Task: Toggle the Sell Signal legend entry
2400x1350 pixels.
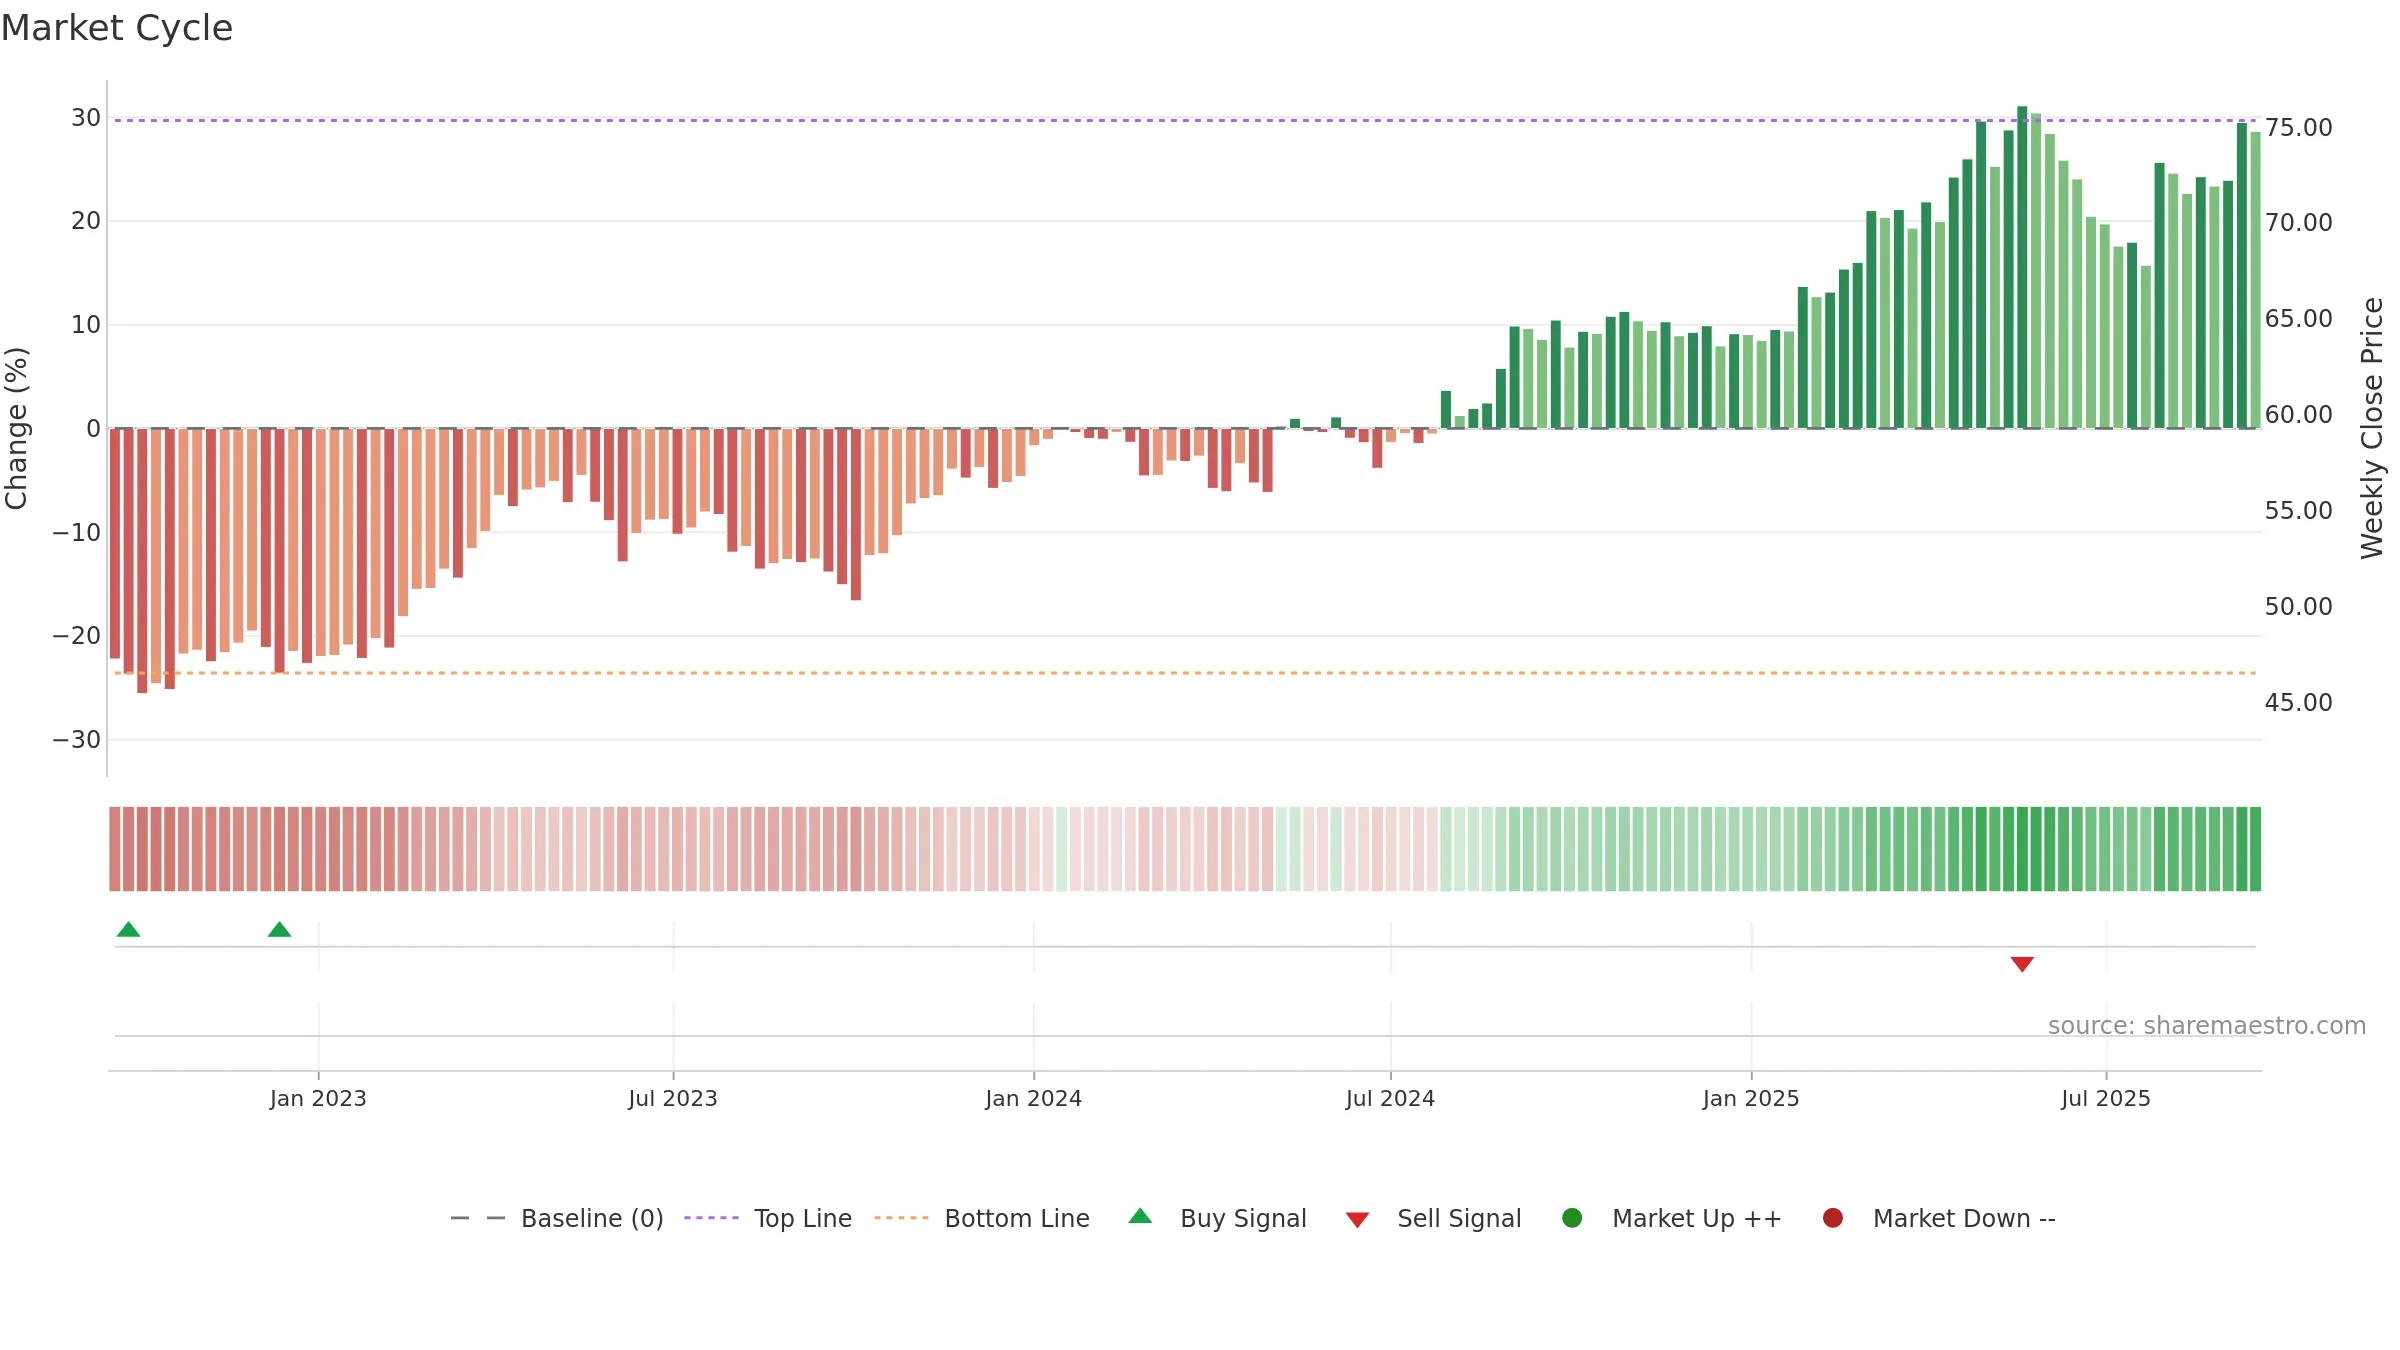Action: (x=1433, y=1219)
